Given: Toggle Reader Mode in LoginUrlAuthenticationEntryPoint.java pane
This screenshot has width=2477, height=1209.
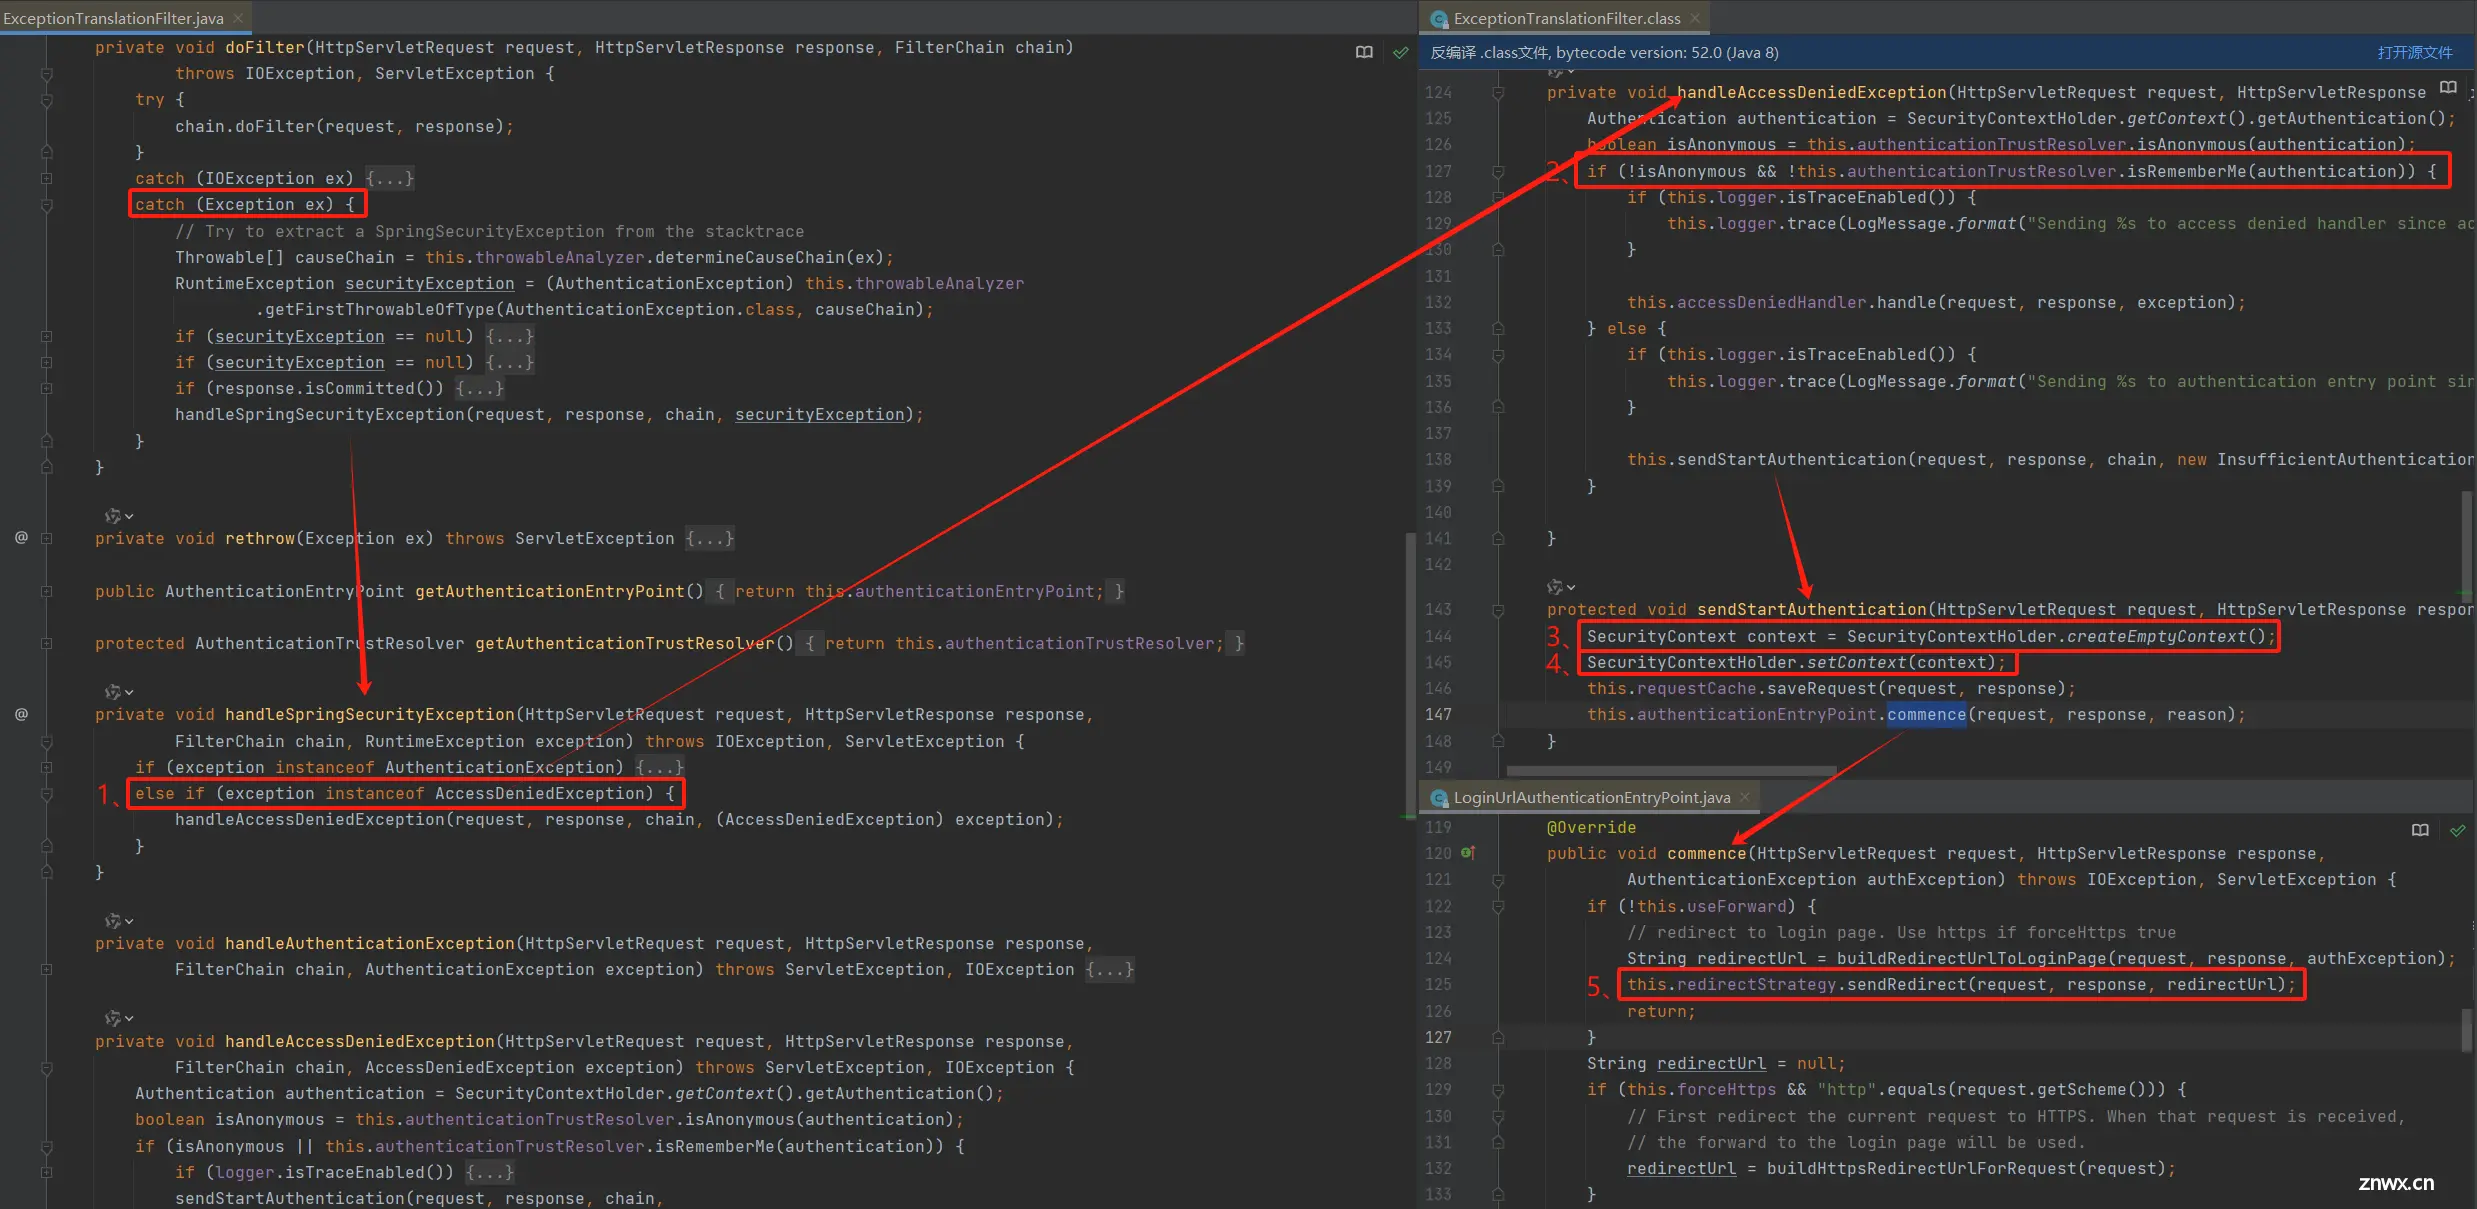Looking at the screenshot, I should pyautogui.click(x=2420, y=830).
